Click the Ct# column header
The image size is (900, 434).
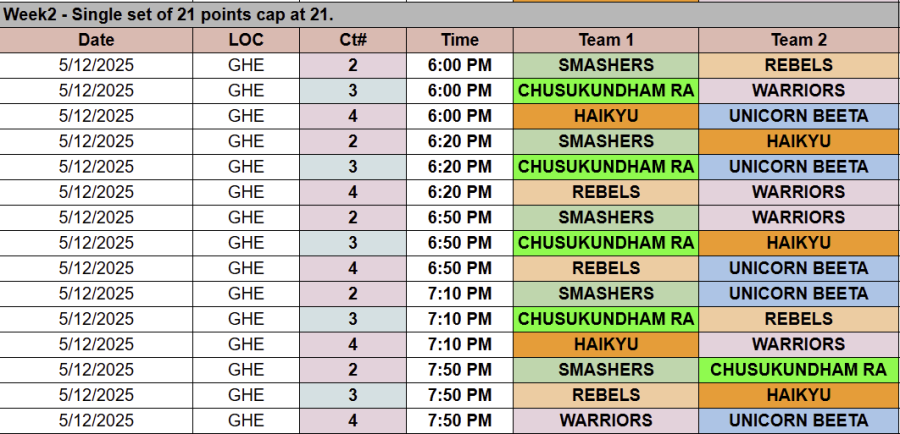pos(352,40)
